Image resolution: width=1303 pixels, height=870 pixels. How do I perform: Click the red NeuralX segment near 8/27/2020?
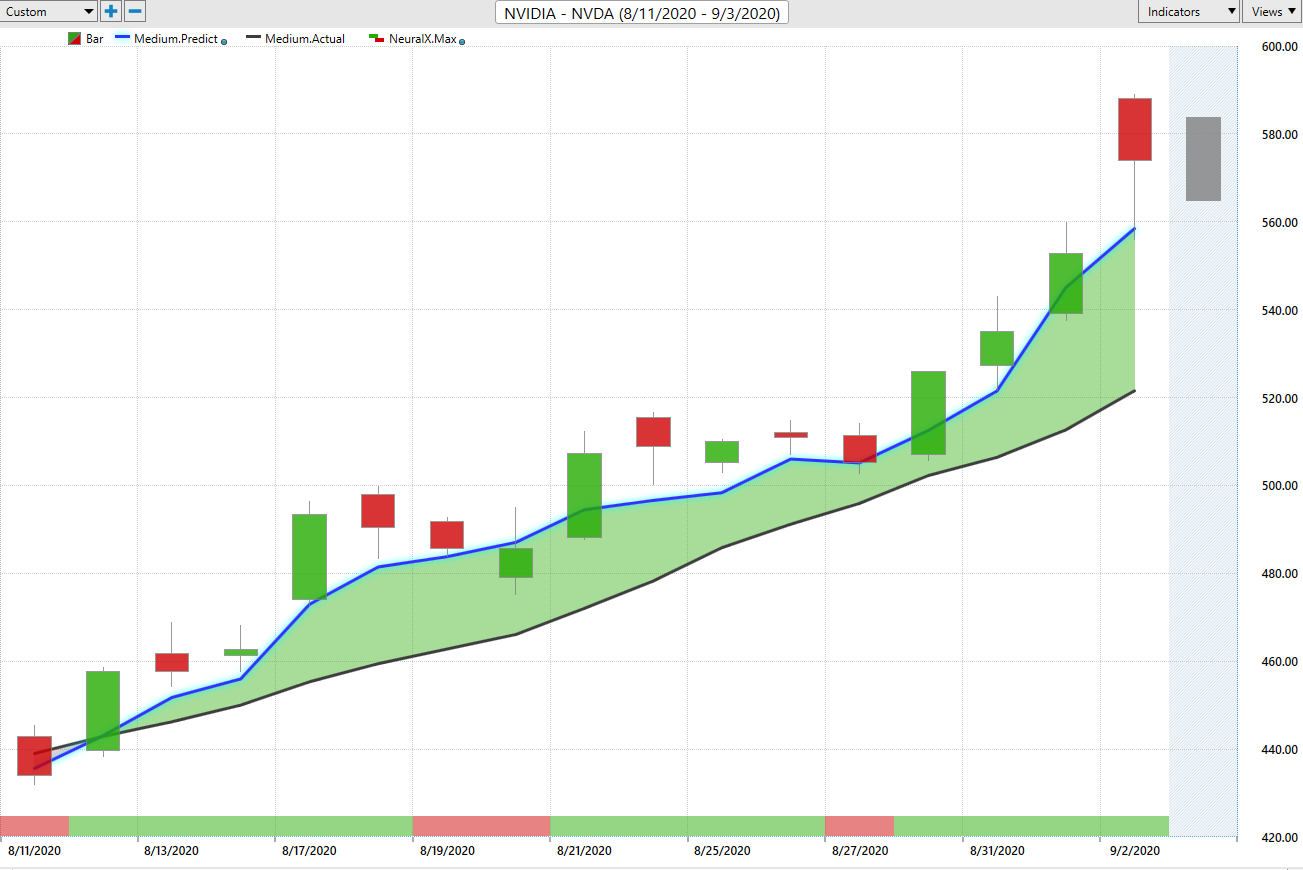pos(859,826)
